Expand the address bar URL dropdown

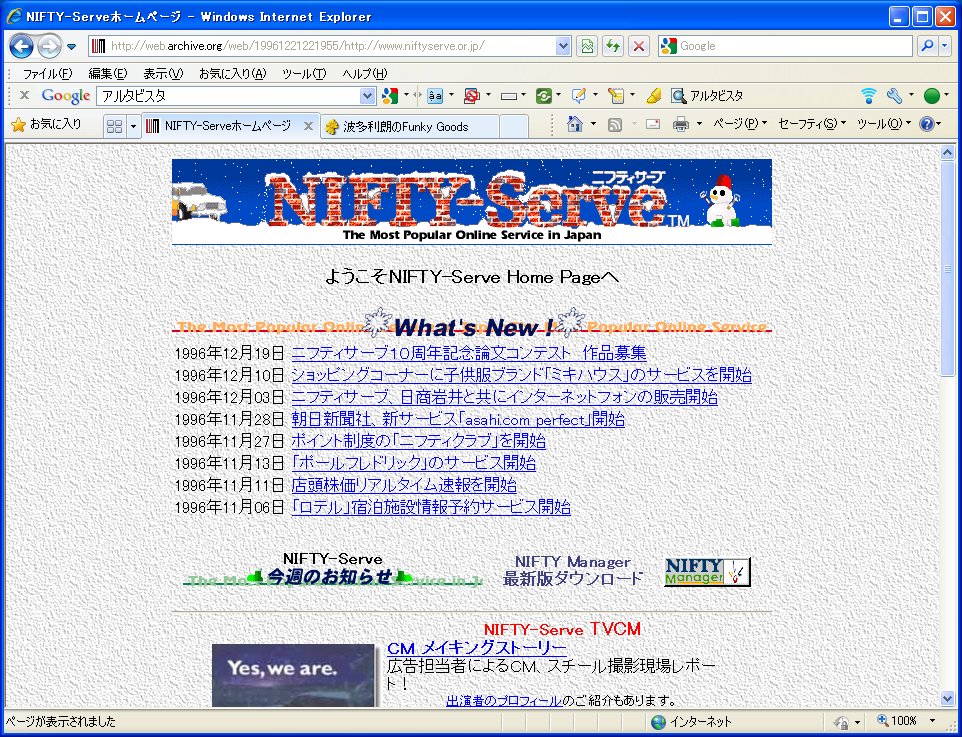pyautogui.click(x=563, y=46)
